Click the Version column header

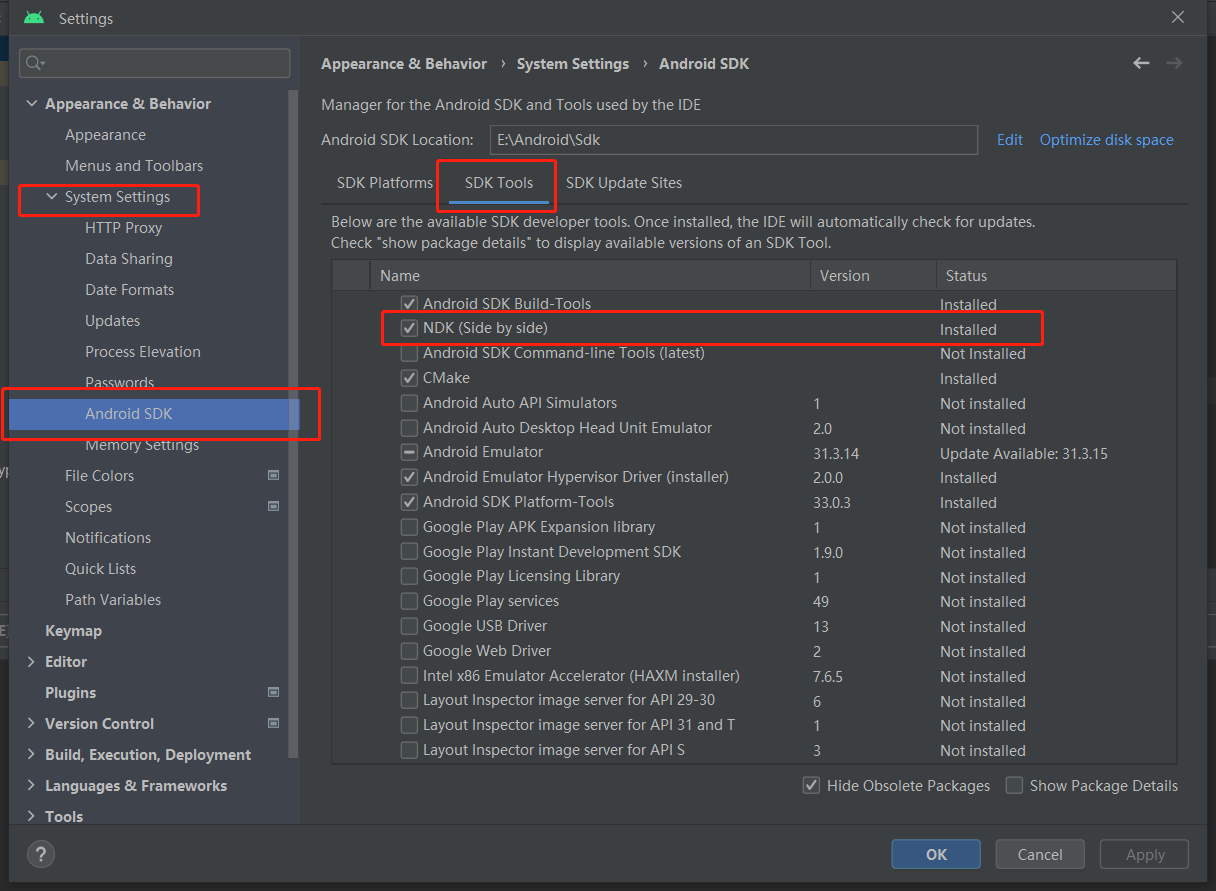tap(873, 276)
